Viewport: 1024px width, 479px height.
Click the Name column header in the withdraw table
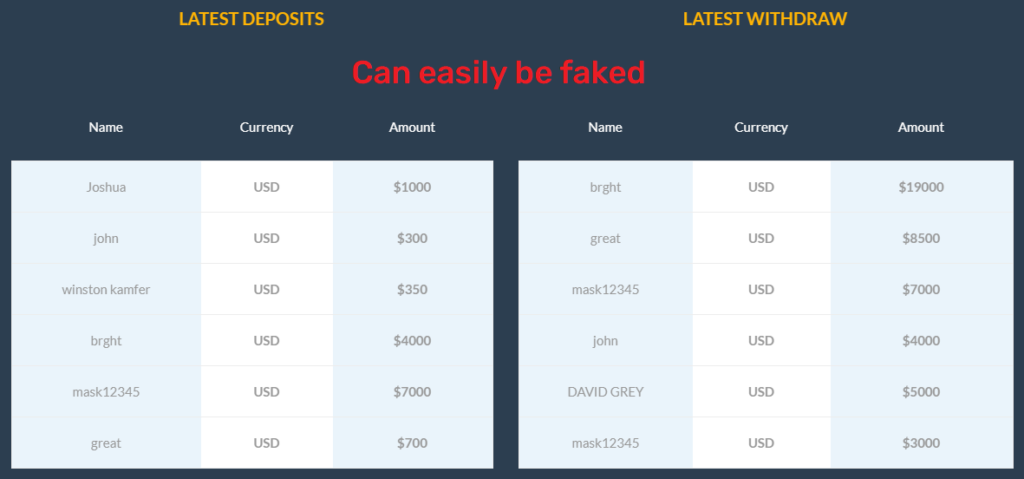(605, 127)
